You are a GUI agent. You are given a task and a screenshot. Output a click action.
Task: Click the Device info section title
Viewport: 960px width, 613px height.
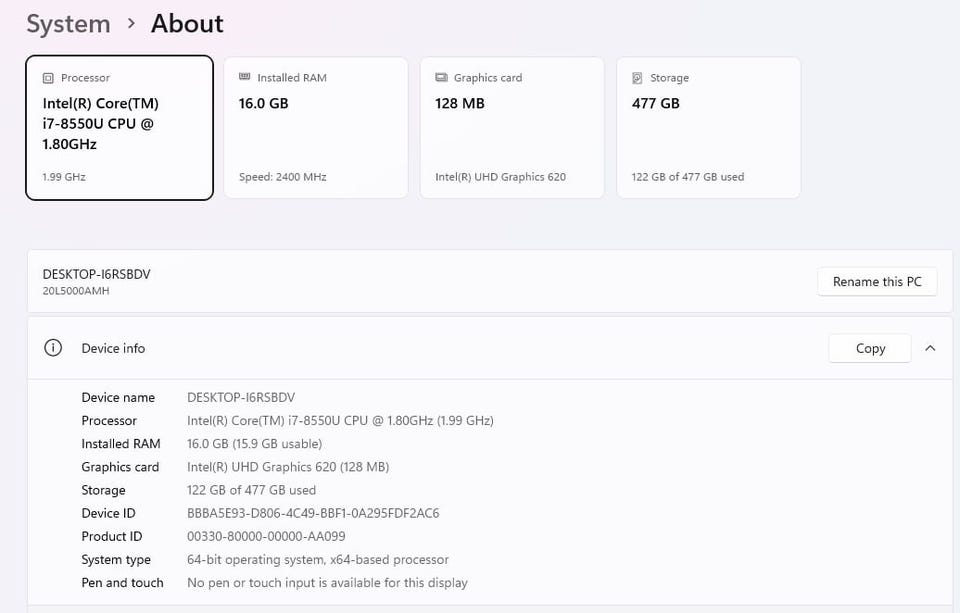coord(113,348)
